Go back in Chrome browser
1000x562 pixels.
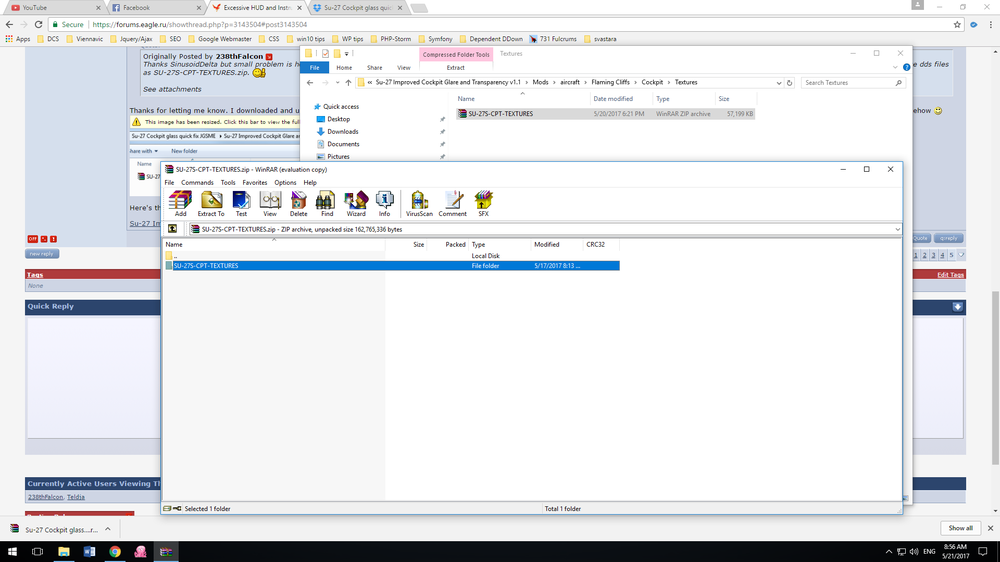9,24
